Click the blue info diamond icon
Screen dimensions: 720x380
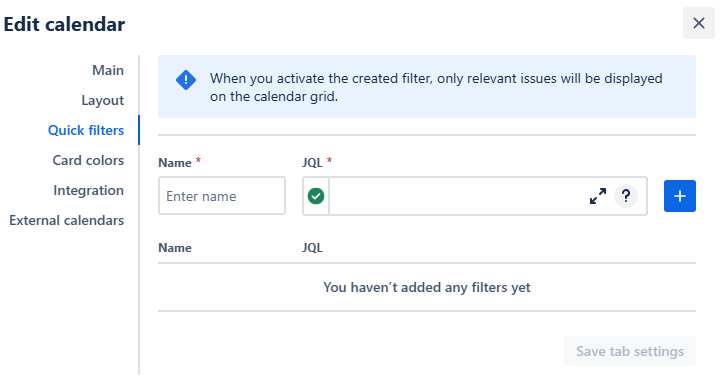186,80
